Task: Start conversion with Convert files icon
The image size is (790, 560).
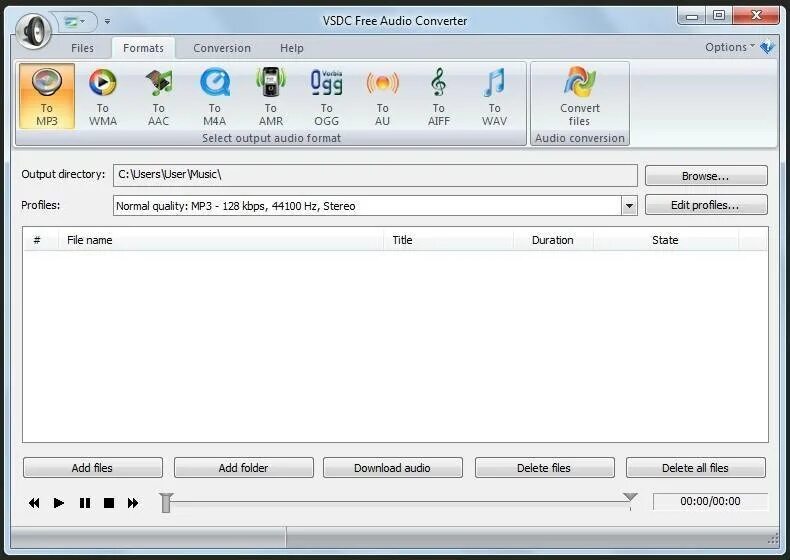Action: point(580,97)
